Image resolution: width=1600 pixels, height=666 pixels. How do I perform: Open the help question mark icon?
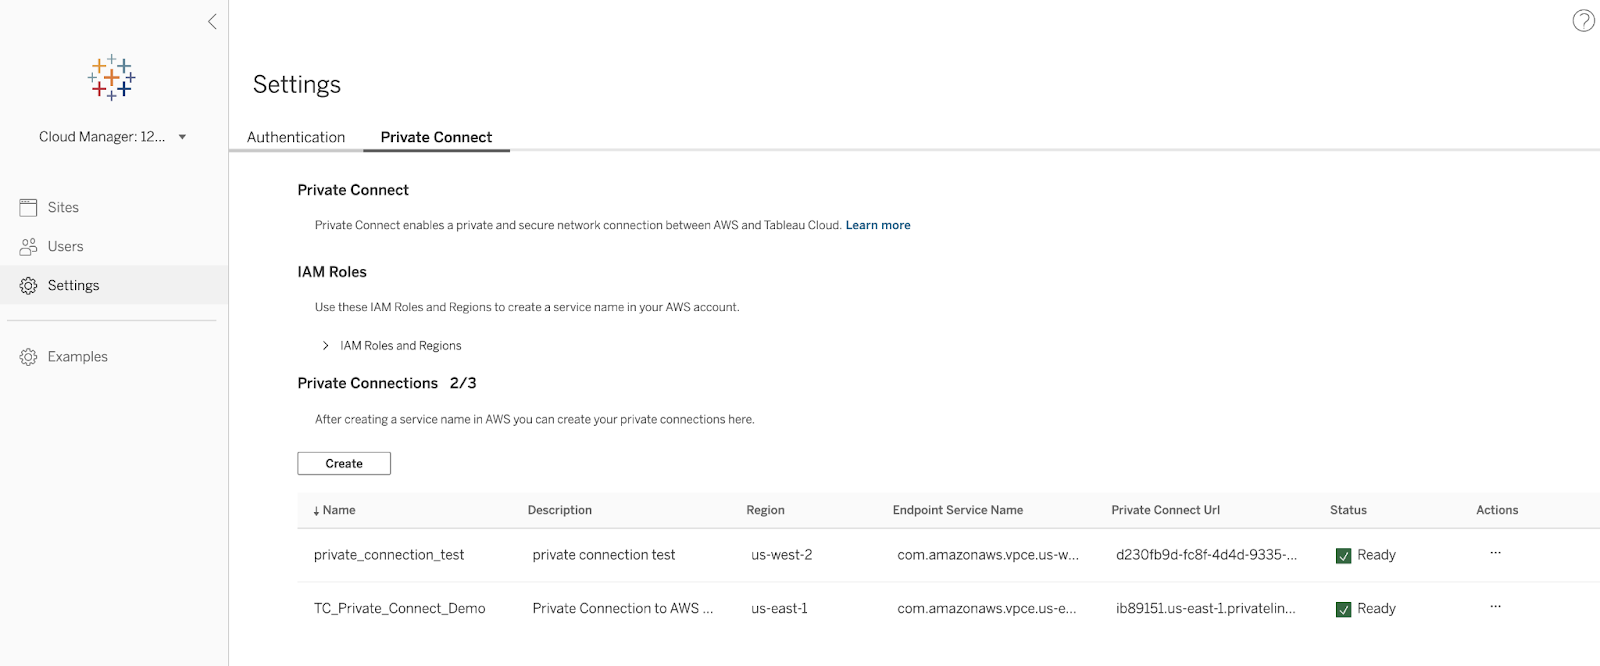pyautogui.click(x=1583, y=21)
